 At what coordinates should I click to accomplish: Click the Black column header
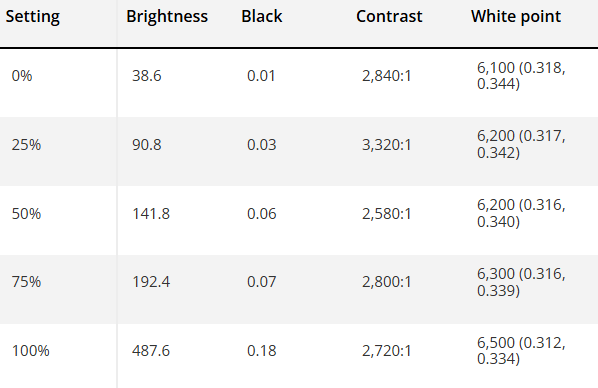[262, 16]
